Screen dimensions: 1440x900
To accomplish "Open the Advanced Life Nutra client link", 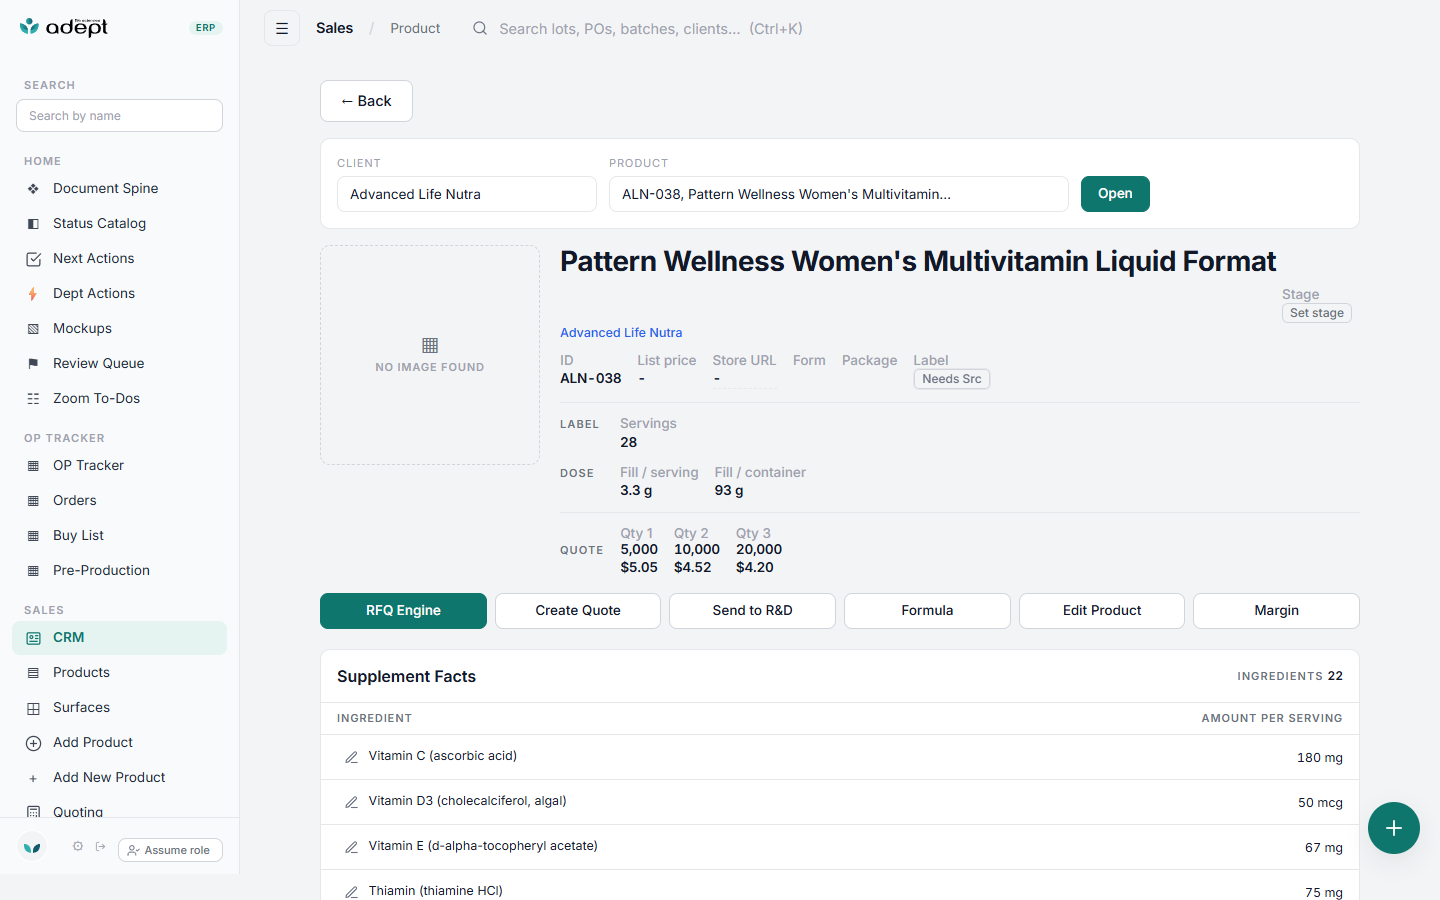I will (621, 333).
